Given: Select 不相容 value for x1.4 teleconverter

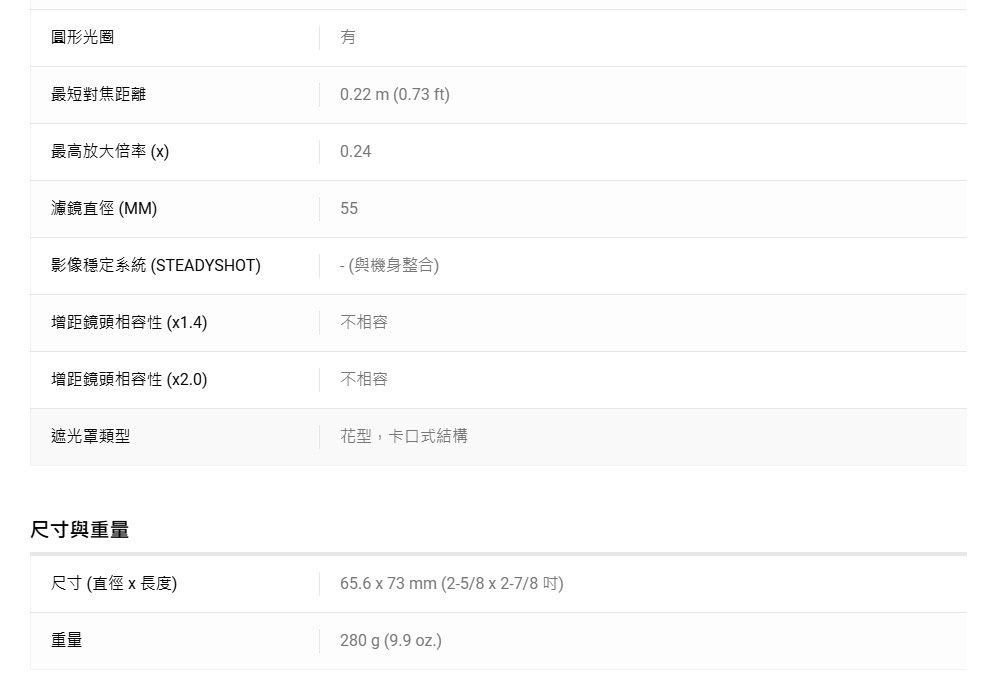Looking at the screenshot, I should tap(364, 322).
